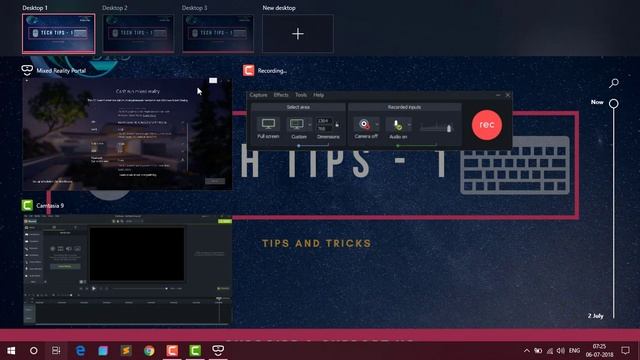This screenshot has width=640, height=360.
Task: Switch to Desktop 1 thumbnail
Action: [x=58, y=33]
